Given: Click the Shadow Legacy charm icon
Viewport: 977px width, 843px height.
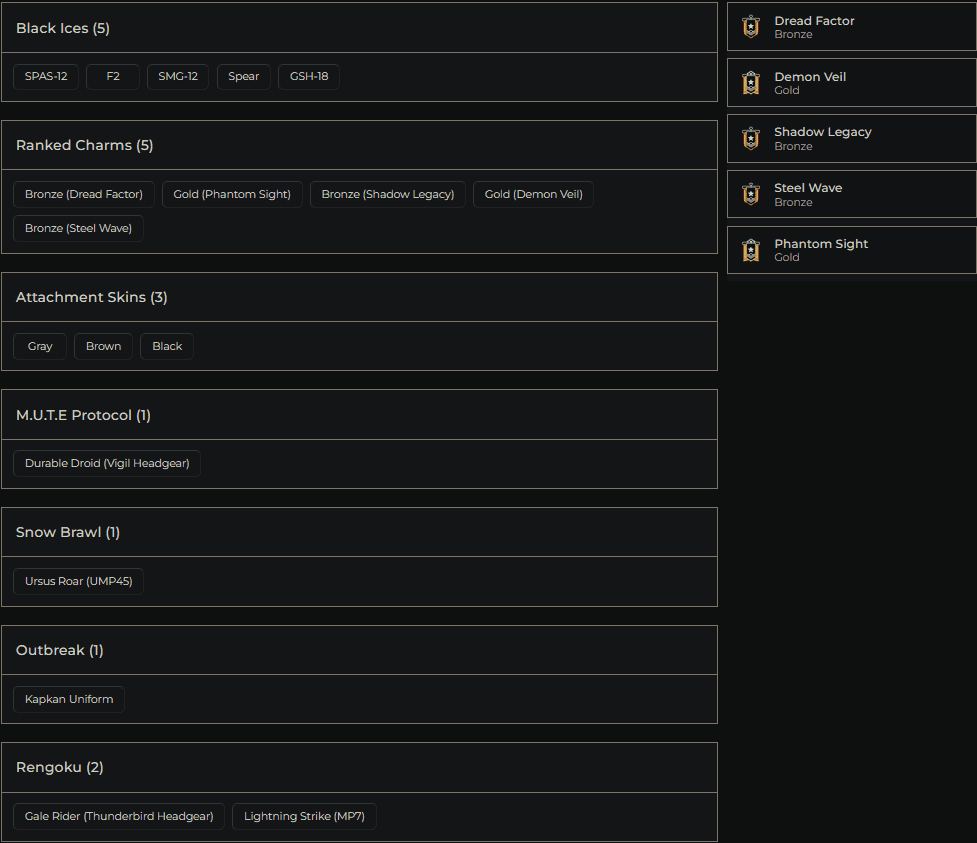Looking at the screenshot, I should tap(750, 138).
